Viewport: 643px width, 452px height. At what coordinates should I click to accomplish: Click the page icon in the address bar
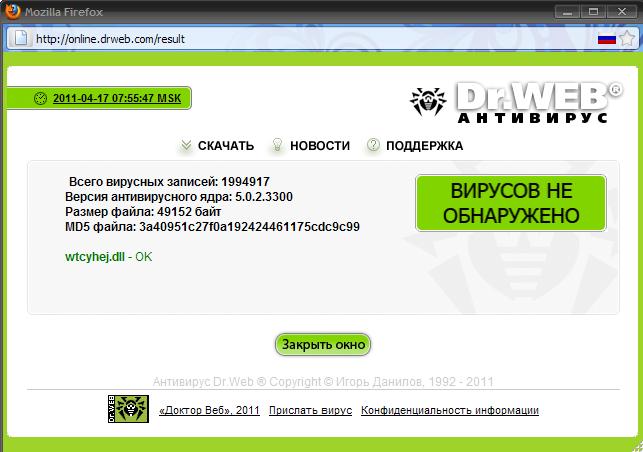coord(22,39)
